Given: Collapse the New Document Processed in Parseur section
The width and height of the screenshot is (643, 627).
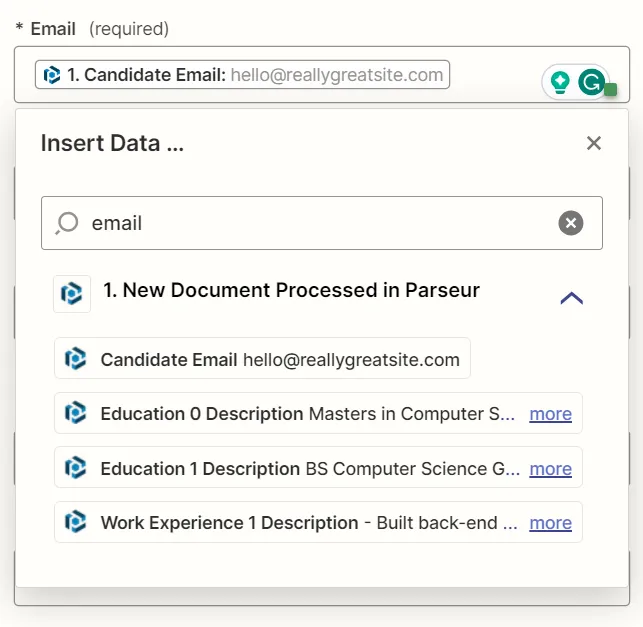Looking at the screenshot, I should tap(571, 298).
